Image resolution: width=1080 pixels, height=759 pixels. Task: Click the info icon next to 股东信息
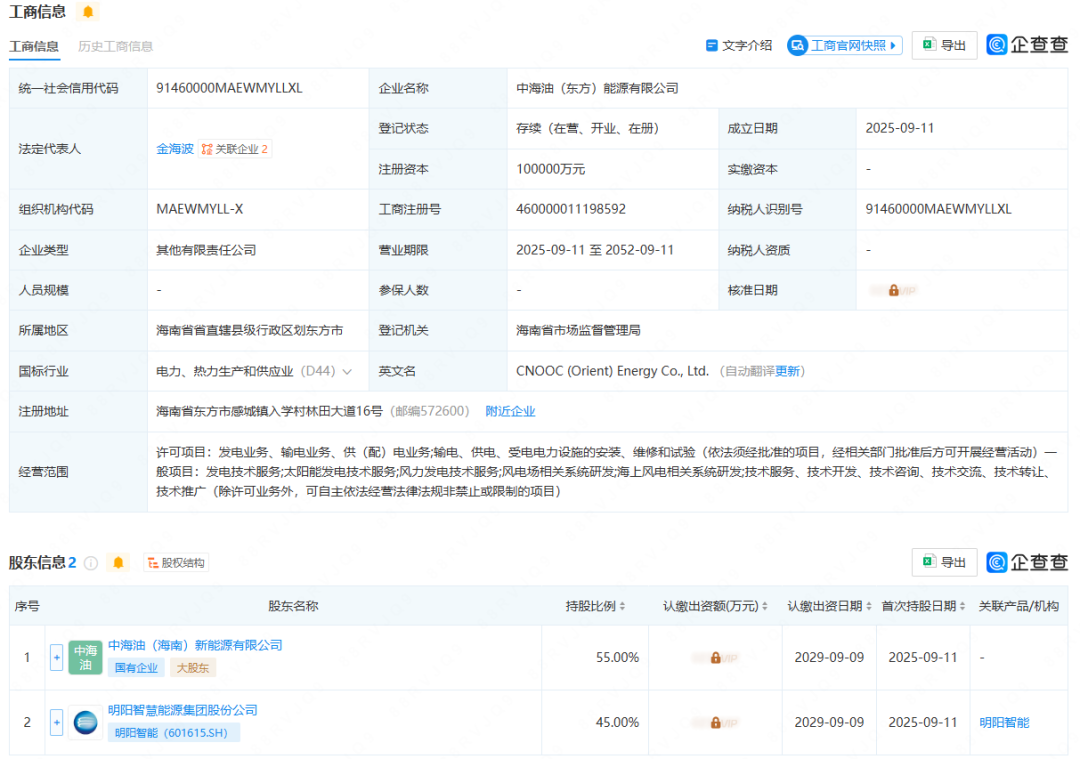[91, 563]
